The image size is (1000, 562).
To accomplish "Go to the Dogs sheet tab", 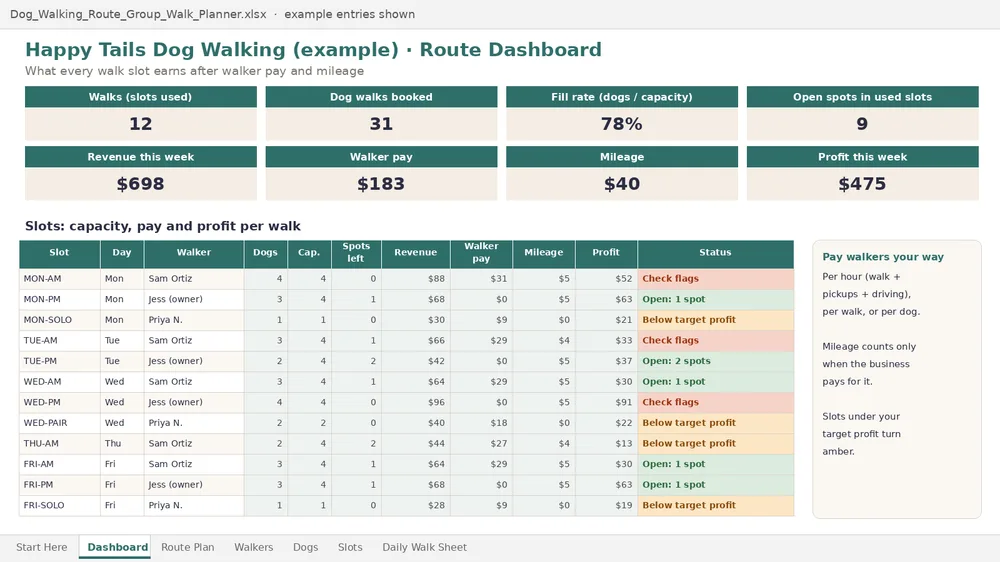I will pyautogui.click(x=305, y=547).
